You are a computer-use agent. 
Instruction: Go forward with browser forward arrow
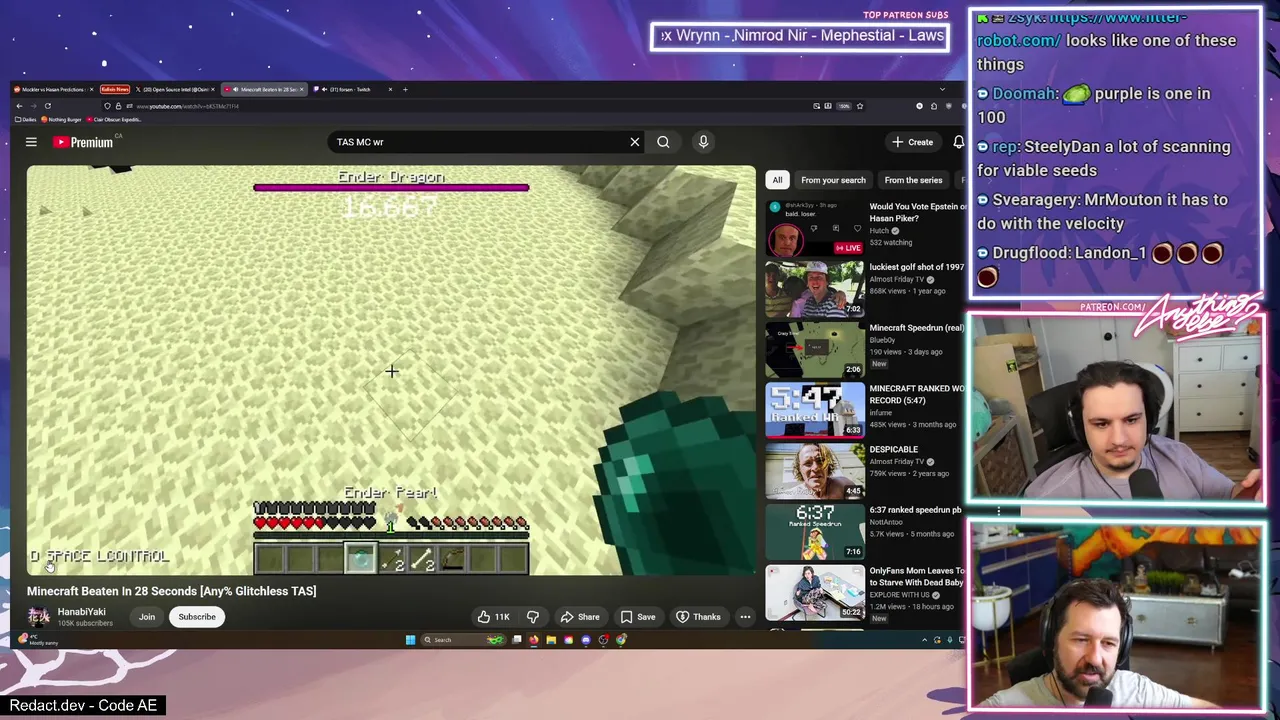(x=33, y=106)
